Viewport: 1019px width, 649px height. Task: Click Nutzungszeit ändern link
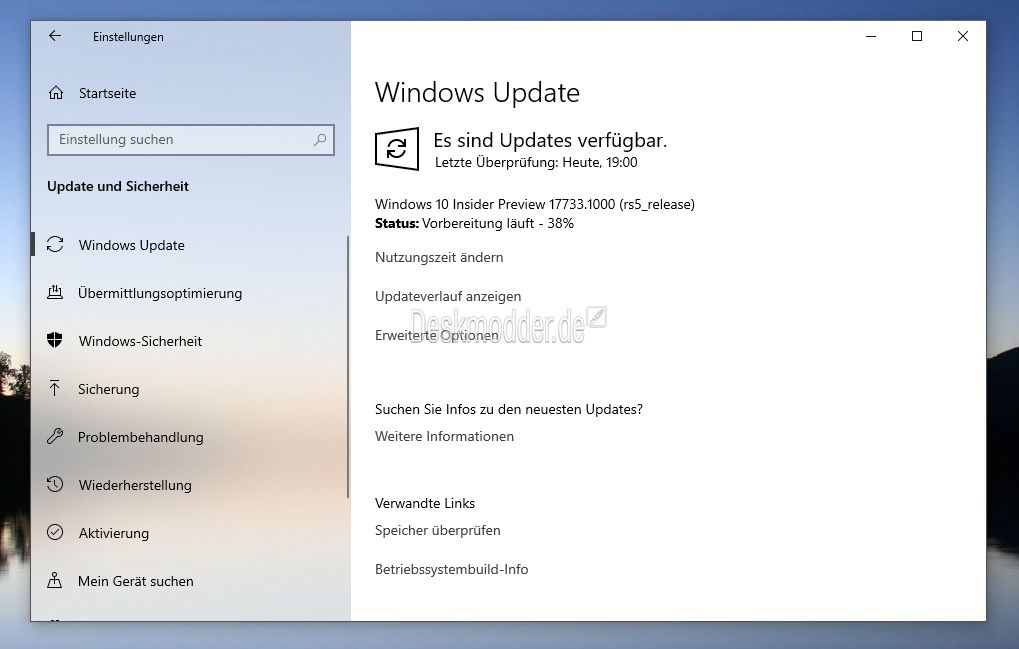click(x=439, y=257)
